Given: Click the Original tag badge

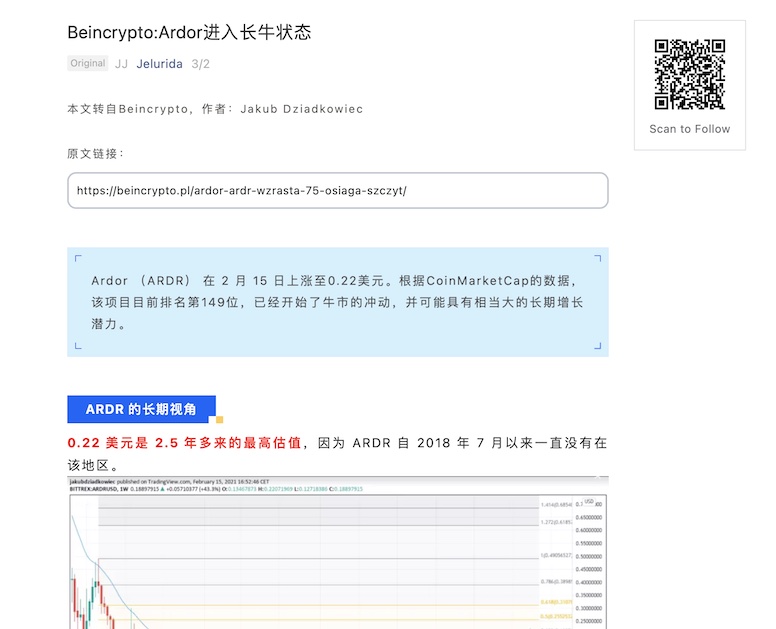Looking at the screenshot, I should 88,63.
